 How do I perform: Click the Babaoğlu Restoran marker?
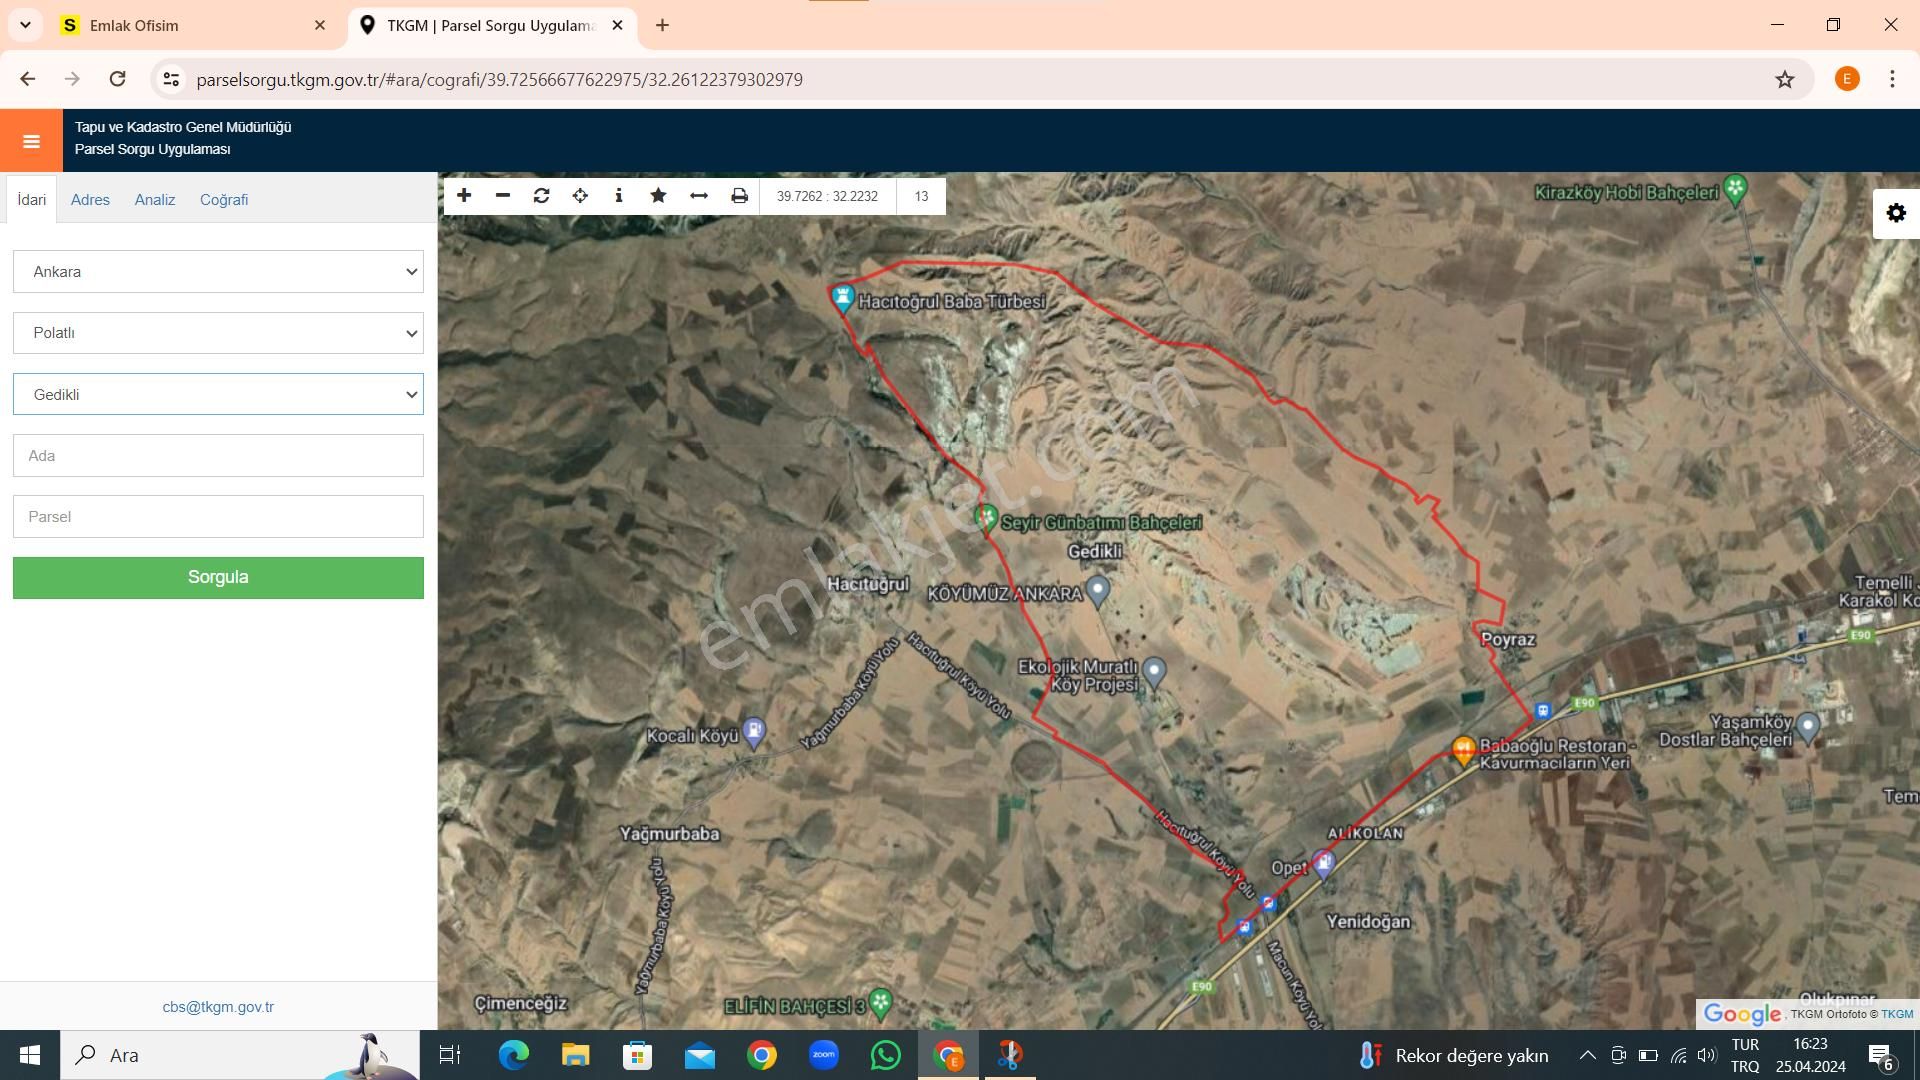coord(1463,750)
